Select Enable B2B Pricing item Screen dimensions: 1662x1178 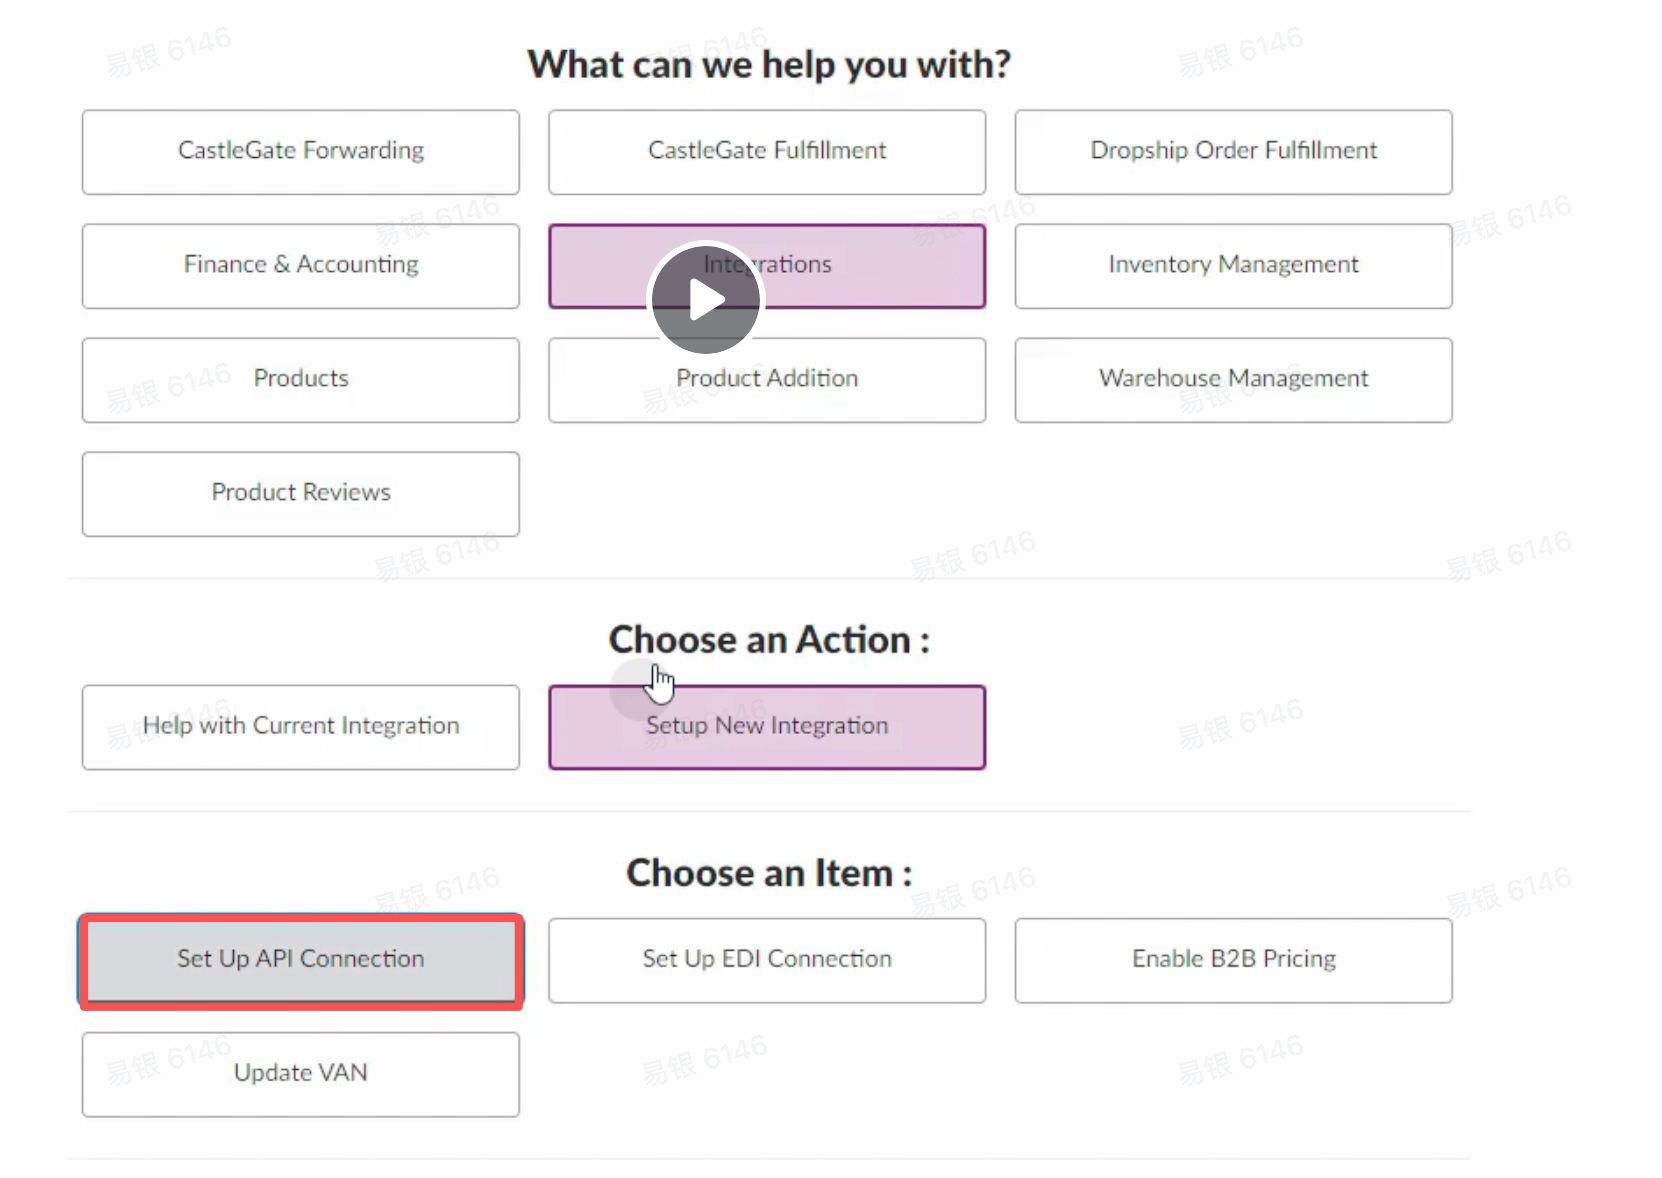click(x=1232, y=960)
